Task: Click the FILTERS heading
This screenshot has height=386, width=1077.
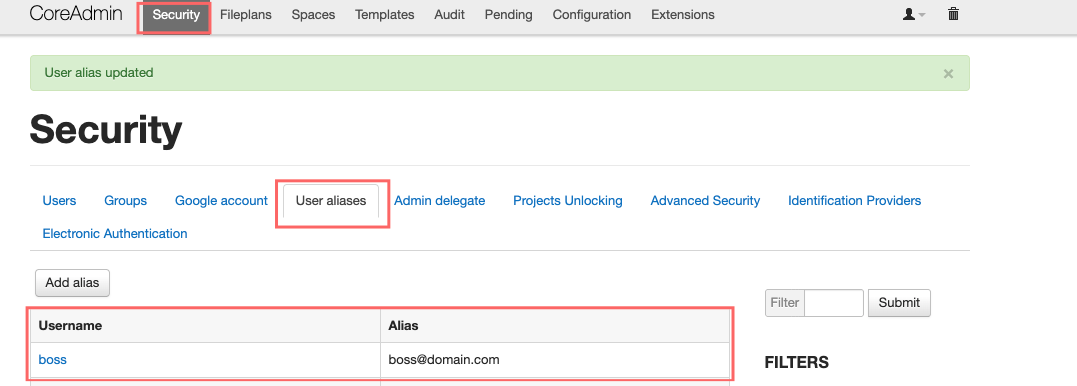Action: pyautogui.click(x=797, y=363)
